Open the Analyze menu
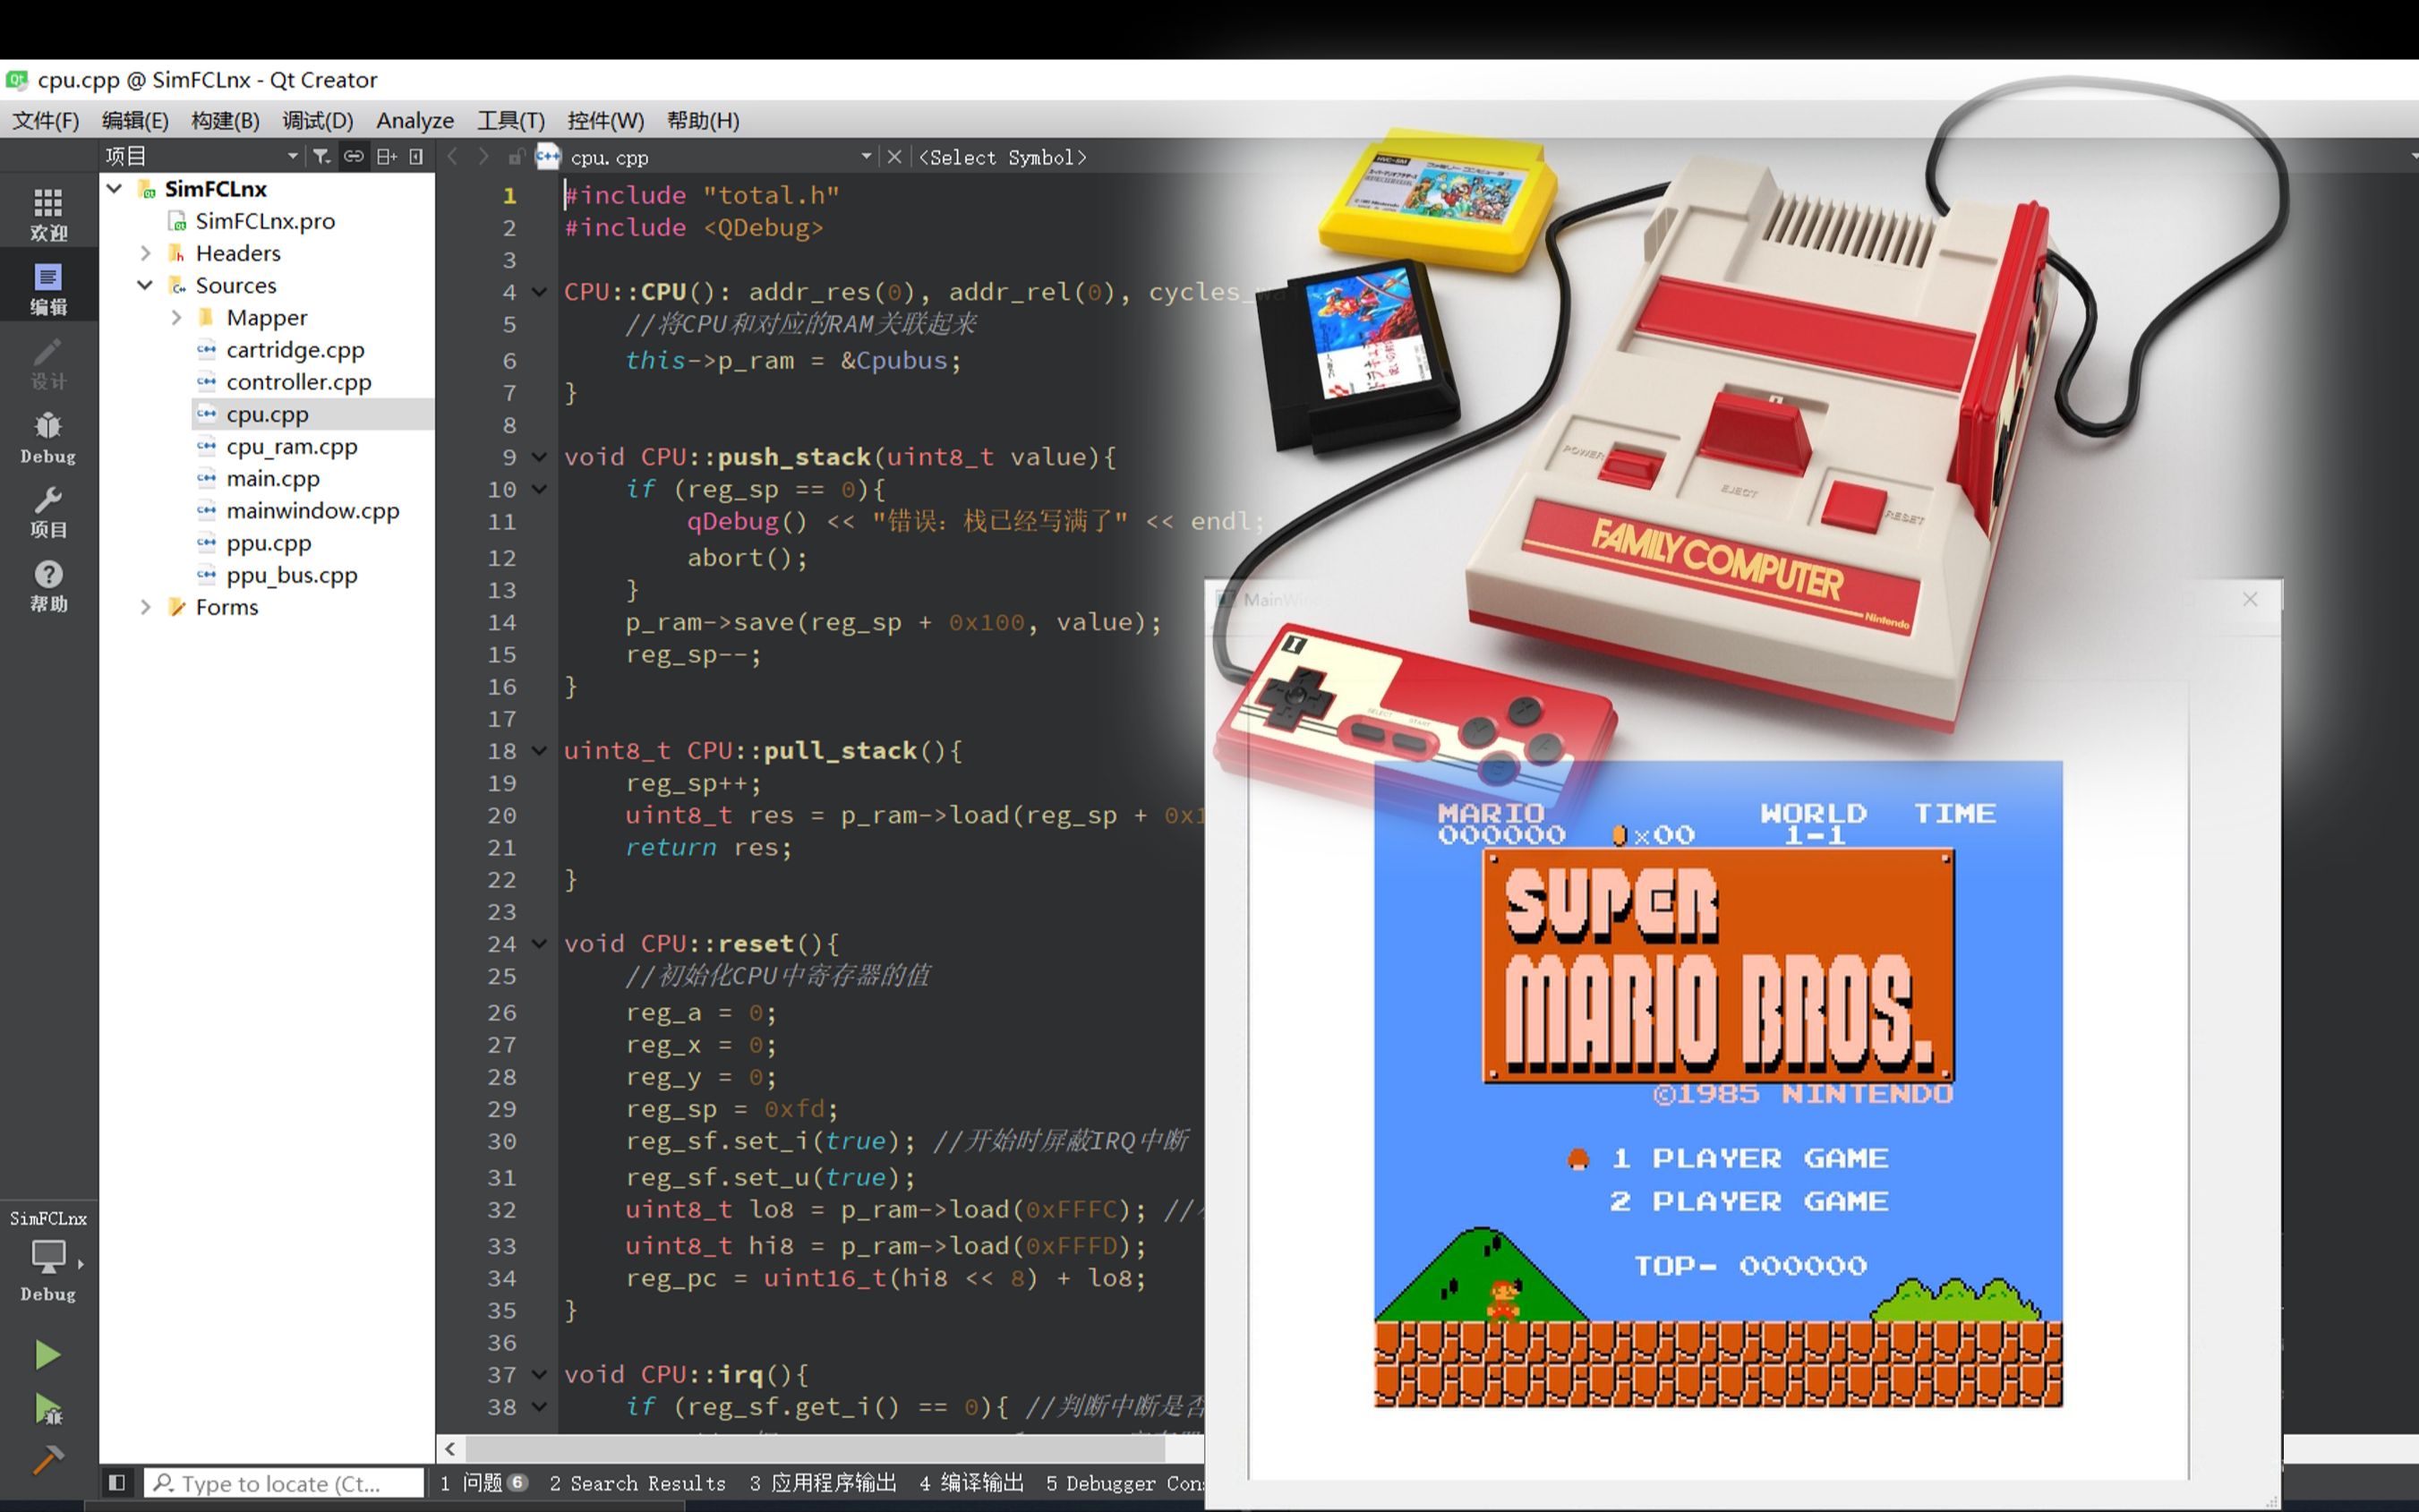This screenshot has width=2419, height=1512. pyautogui.click(x=415, y=120)
